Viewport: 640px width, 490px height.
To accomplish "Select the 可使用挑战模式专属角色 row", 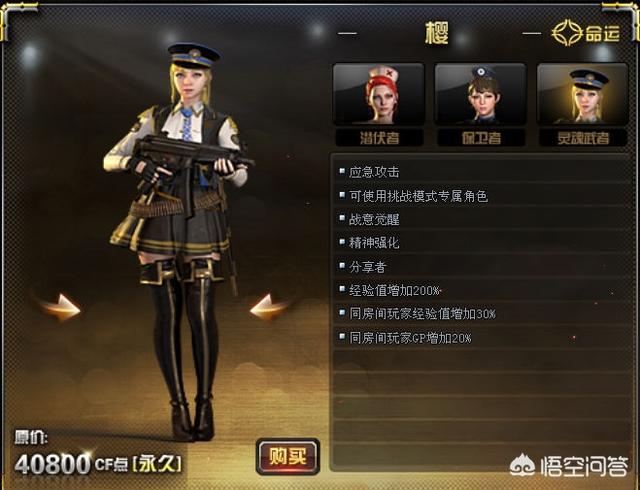I will pyautogui.click(x=482, y=196).
